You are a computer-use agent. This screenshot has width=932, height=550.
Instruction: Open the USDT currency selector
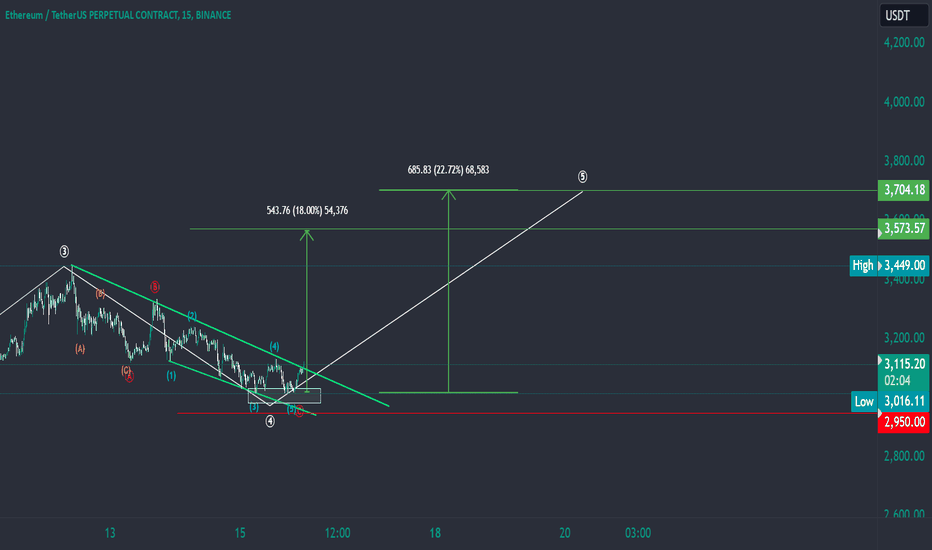tap(902, 15)
